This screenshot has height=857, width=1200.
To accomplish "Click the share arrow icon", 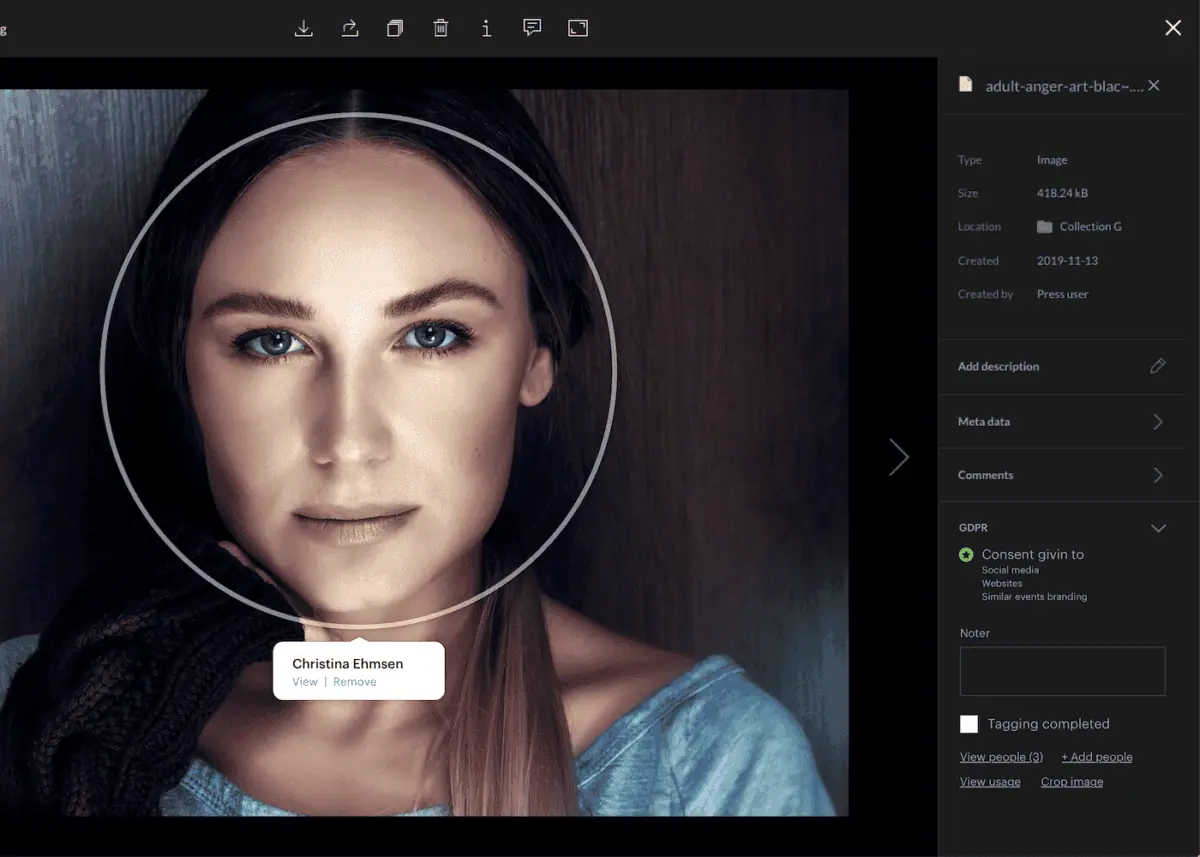I will coord(350,28).
